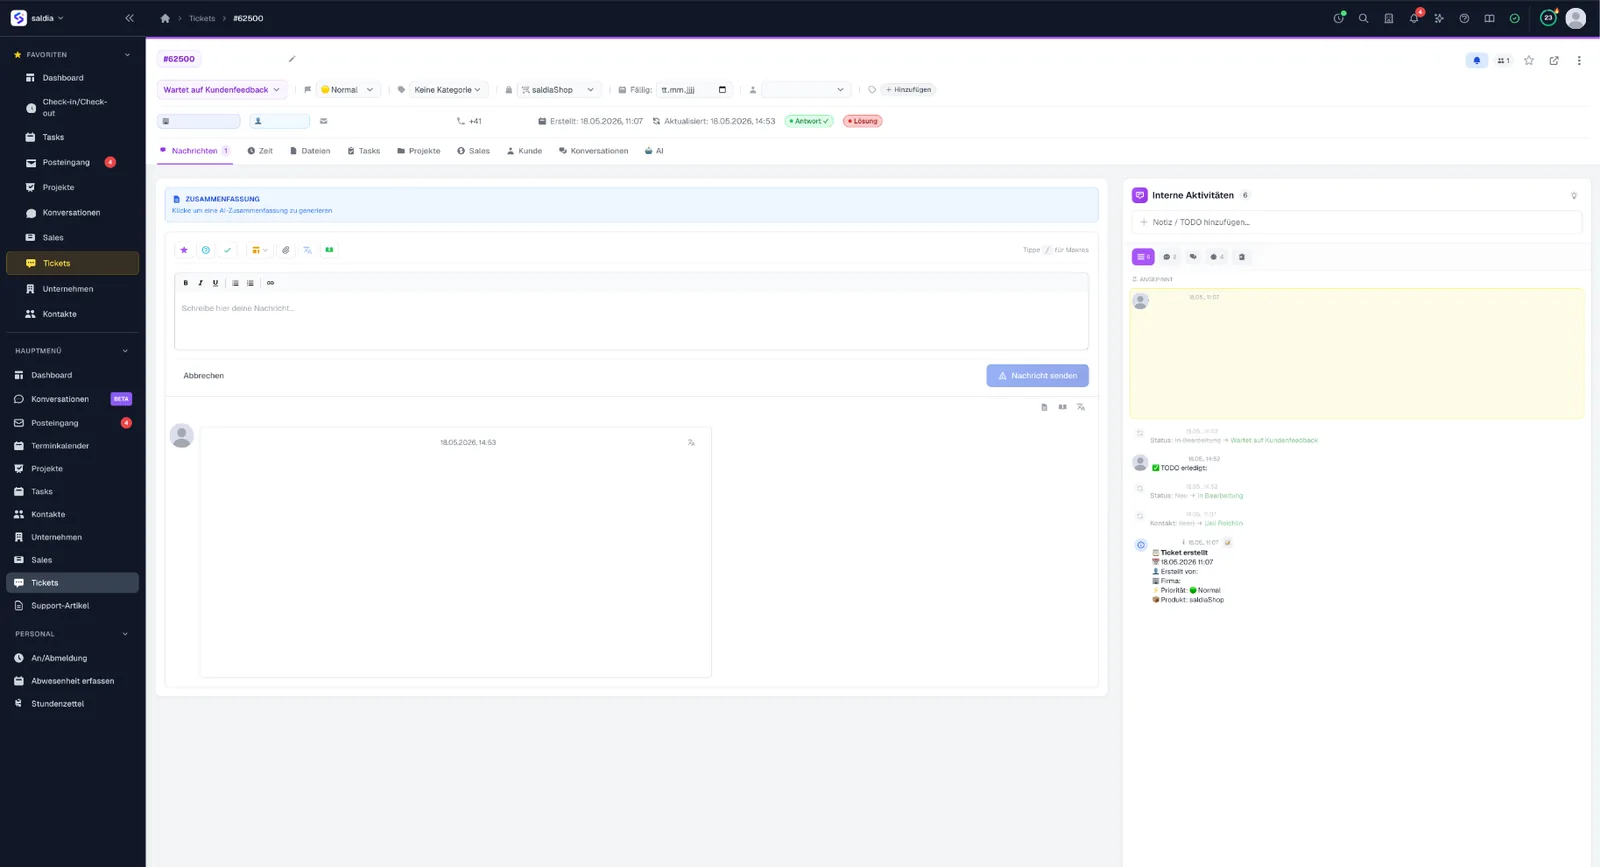Show all activities with purple list filter
1600x867 pixels.
(1143, 257)
